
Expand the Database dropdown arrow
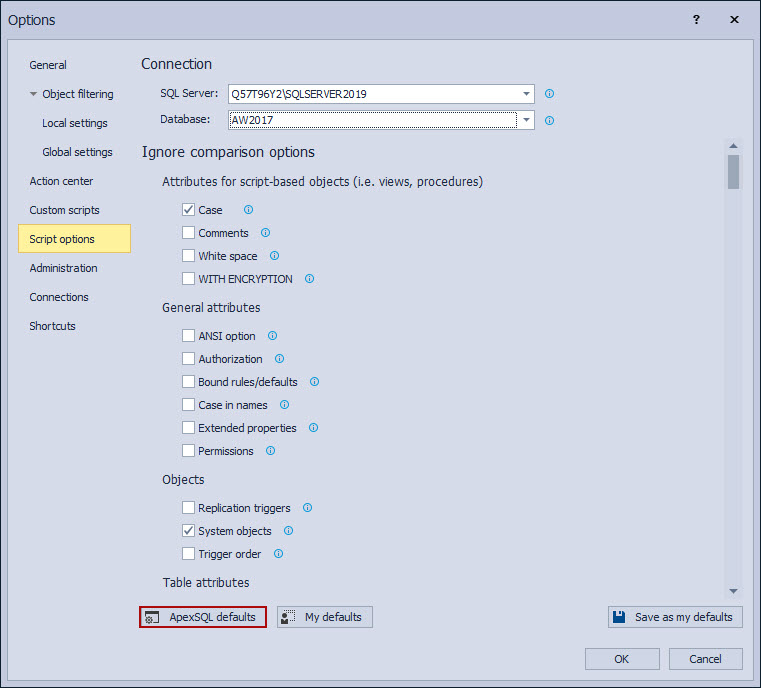(526, 120)
